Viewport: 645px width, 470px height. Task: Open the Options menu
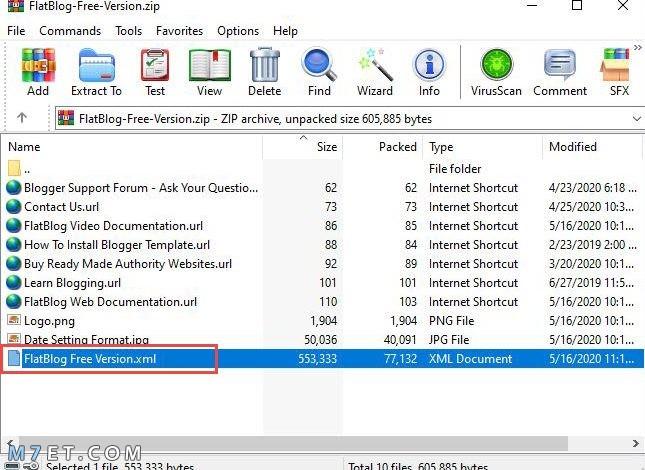tap(238, 31)
